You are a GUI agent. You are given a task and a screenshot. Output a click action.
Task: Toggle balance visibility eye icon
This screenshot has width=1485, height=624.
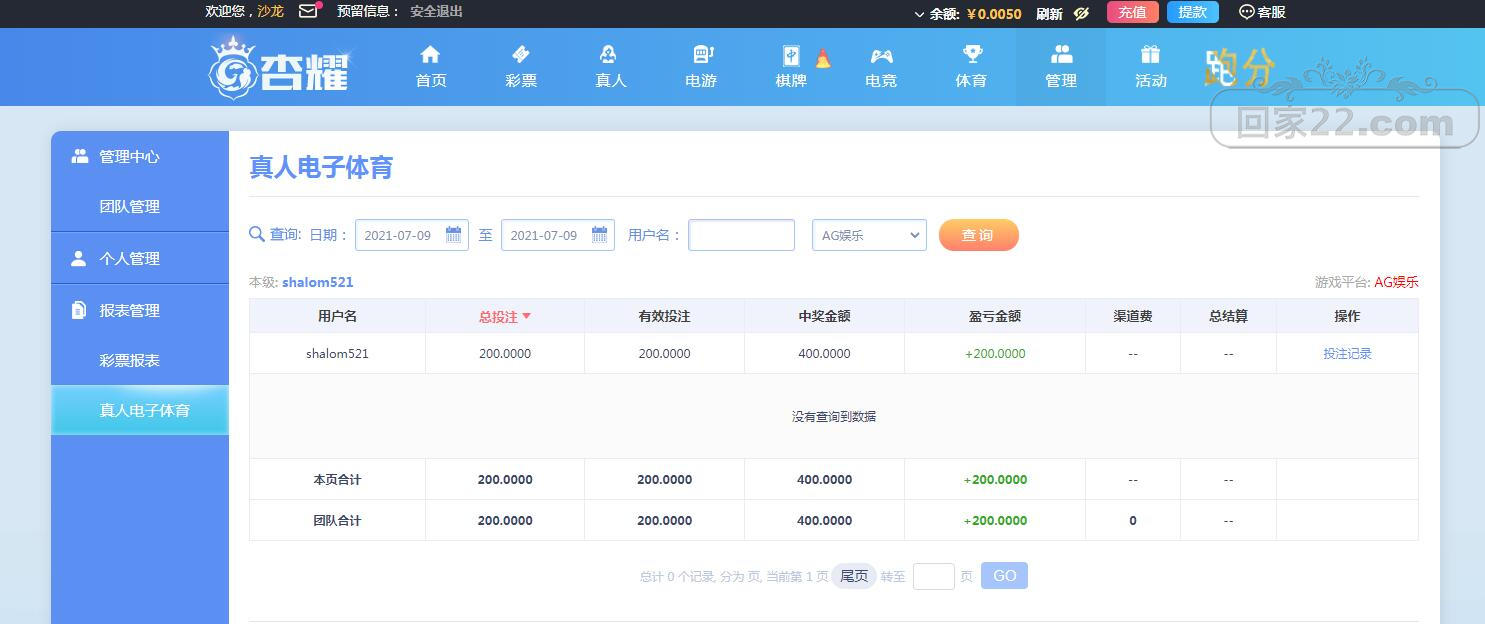click(x=1081, y=13)
